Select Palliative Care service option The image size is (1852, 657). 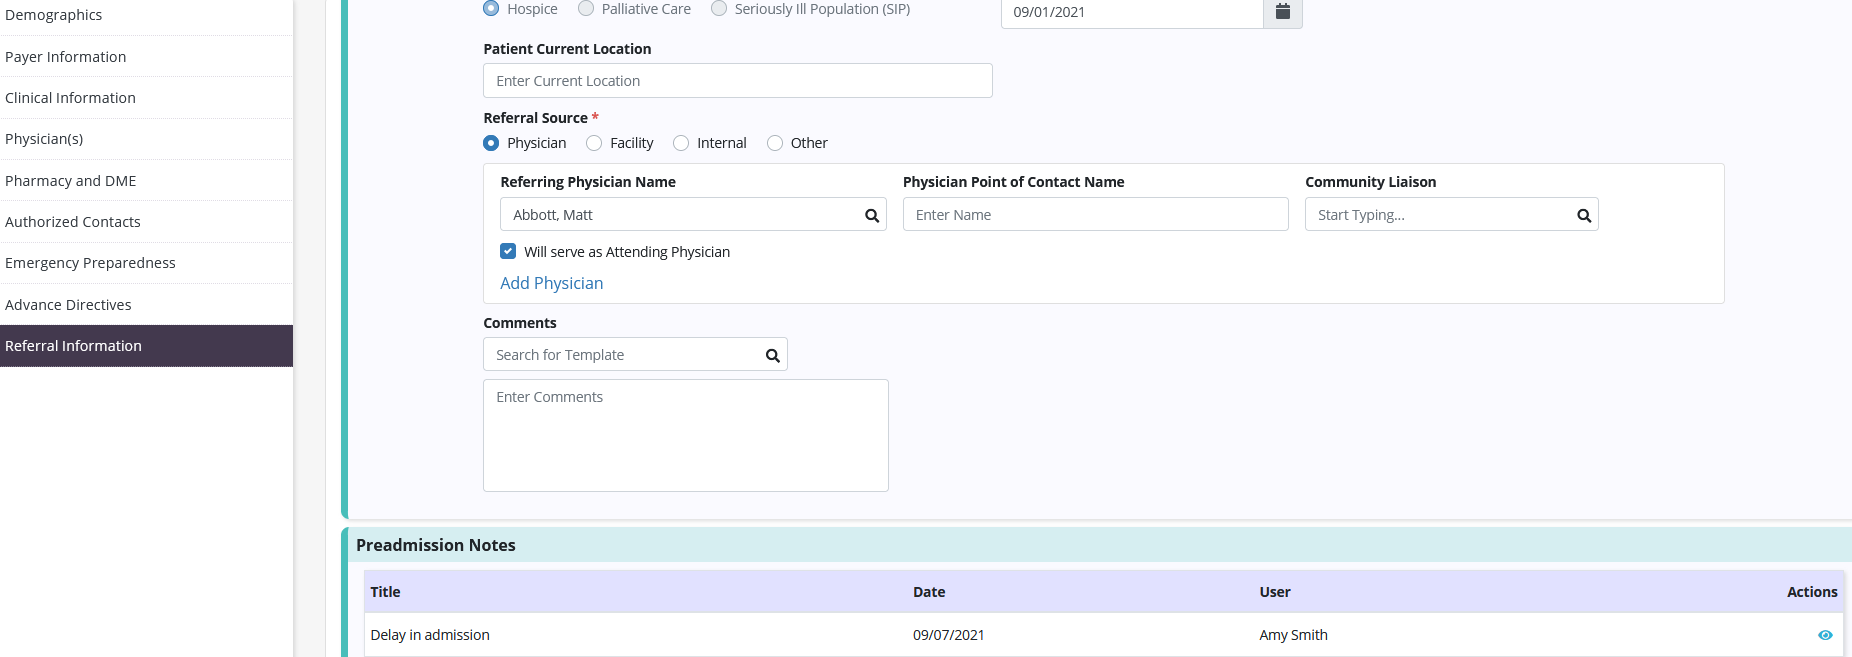(x=586, y=9)
